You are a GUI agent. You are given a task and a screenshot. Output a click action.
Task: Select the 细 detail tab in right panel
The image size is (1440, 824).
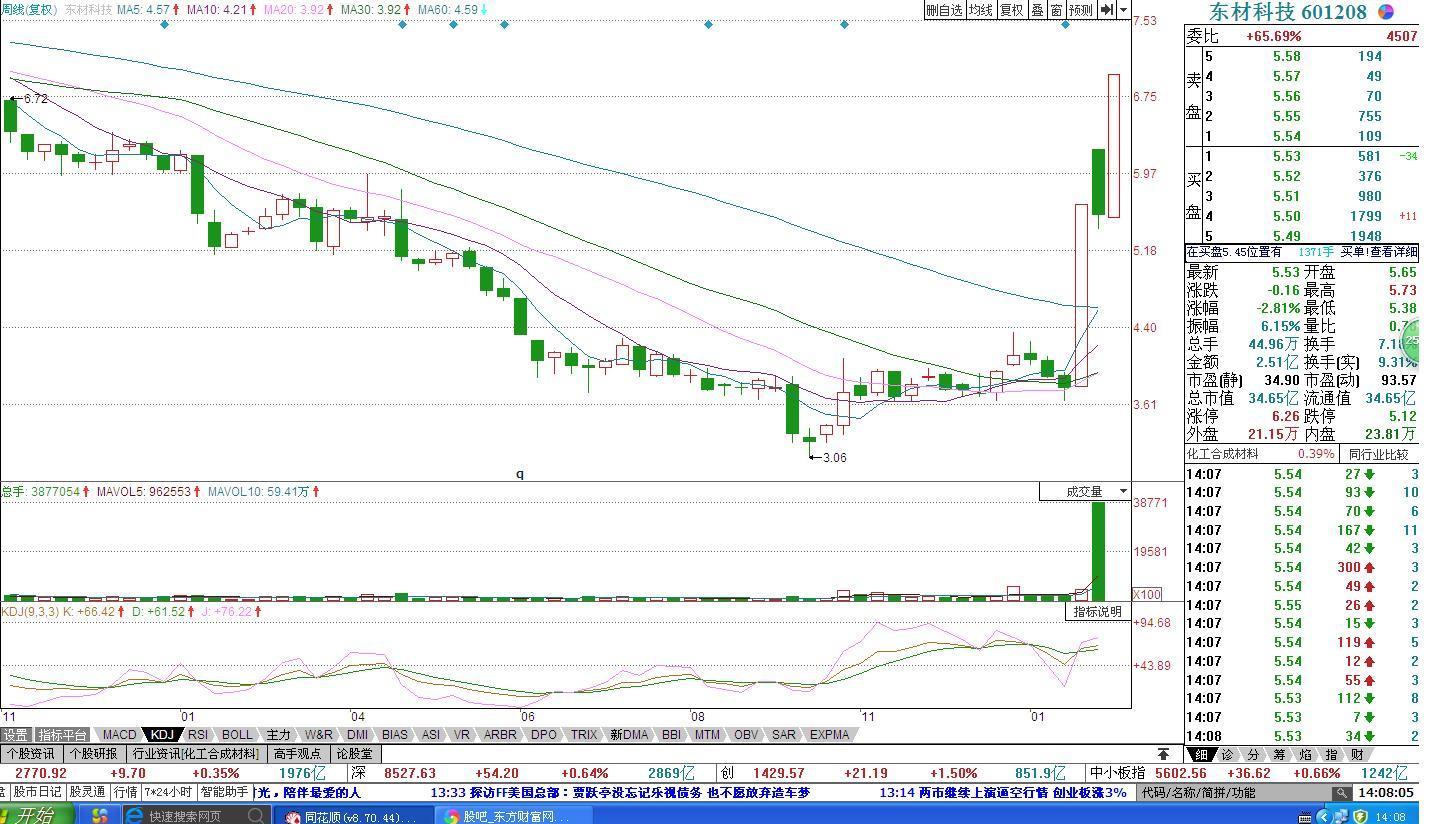(1200, 754)
